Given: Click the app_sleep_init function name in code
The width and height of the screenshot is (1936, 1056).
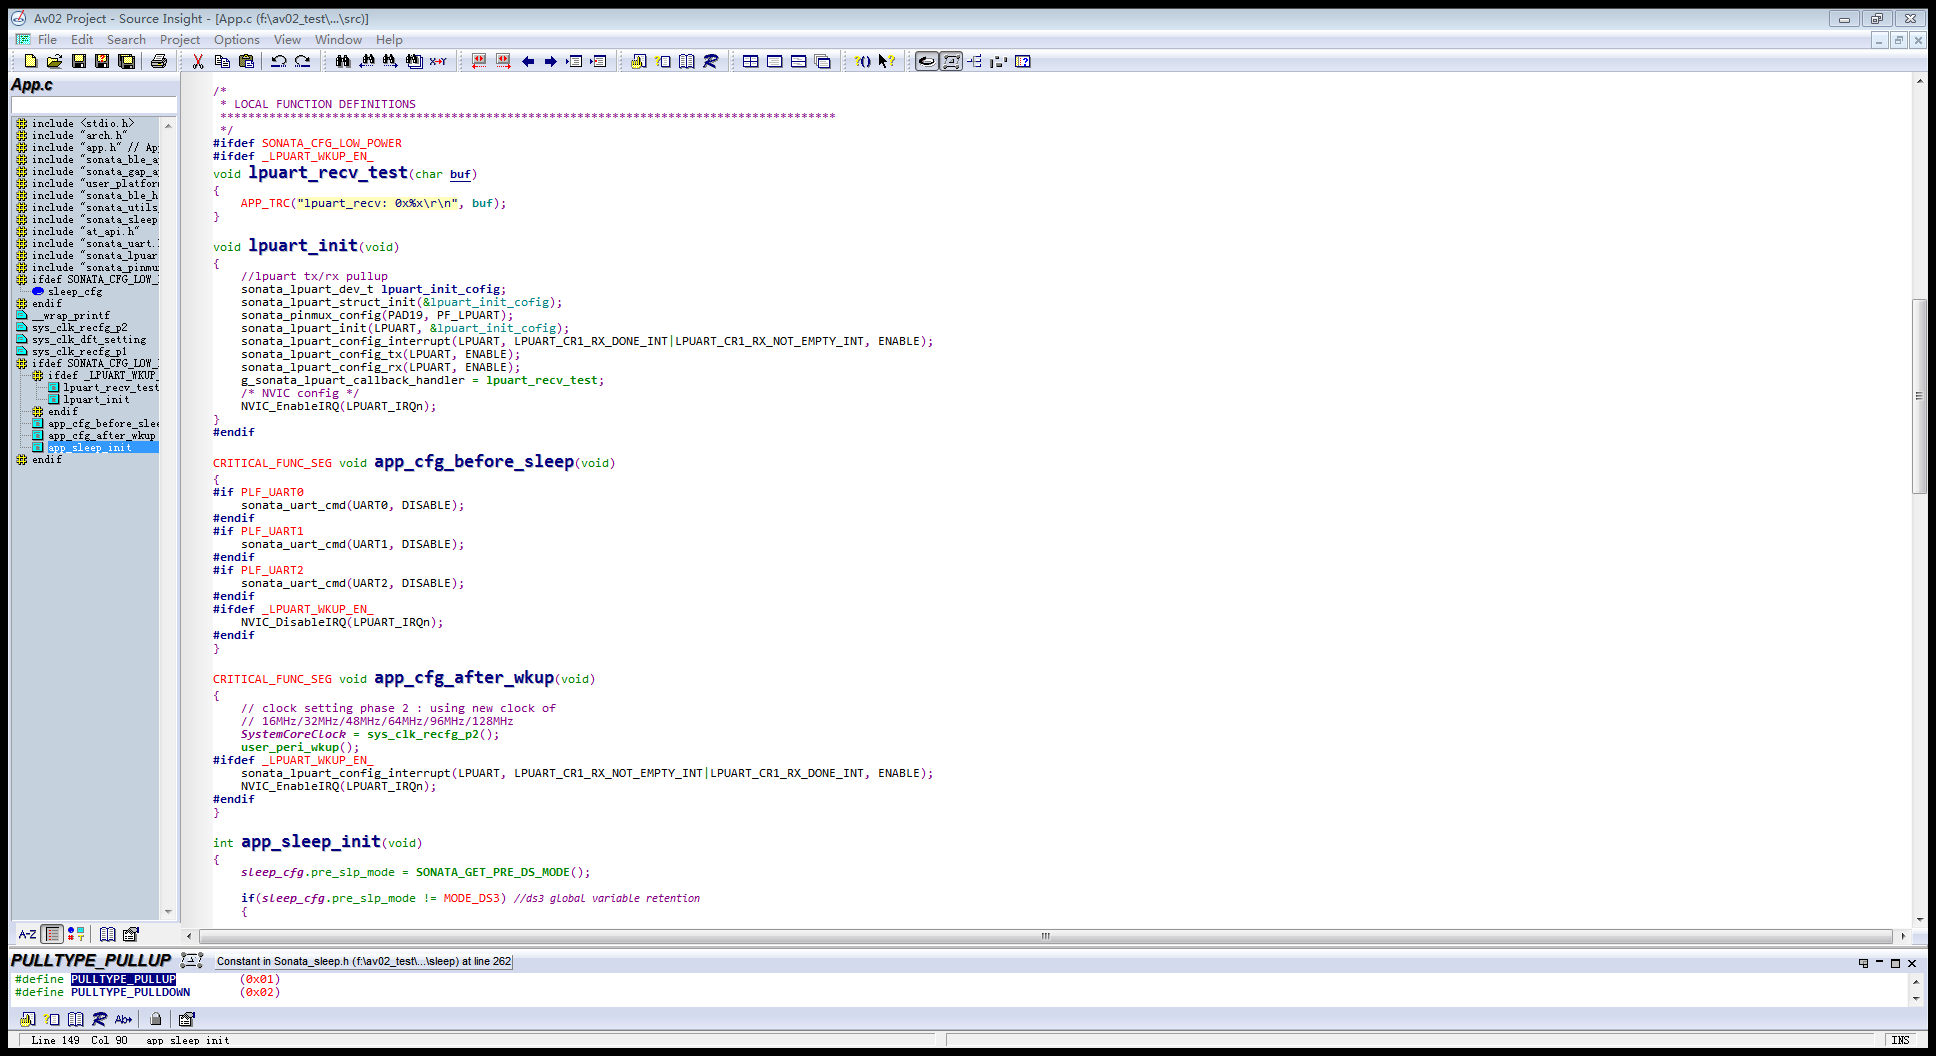Looking at the screenshot, I should [311, 842].
